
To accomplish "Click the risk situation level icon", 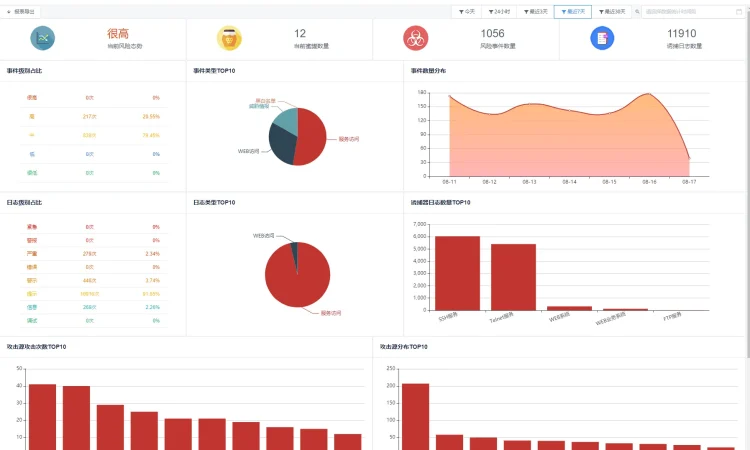I will coord(42,38).
